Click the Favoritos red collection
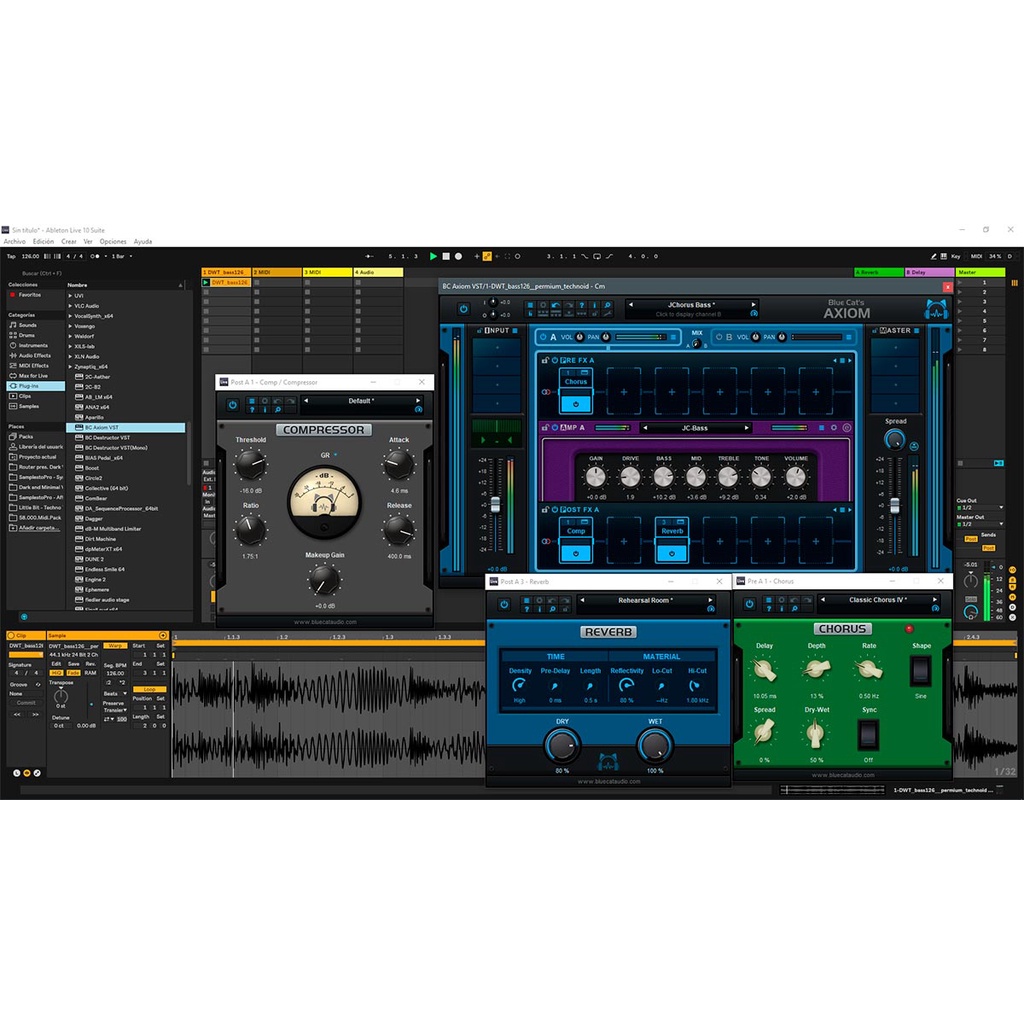The height and width of the screenshot is (1024, 1024). (29, 295)
